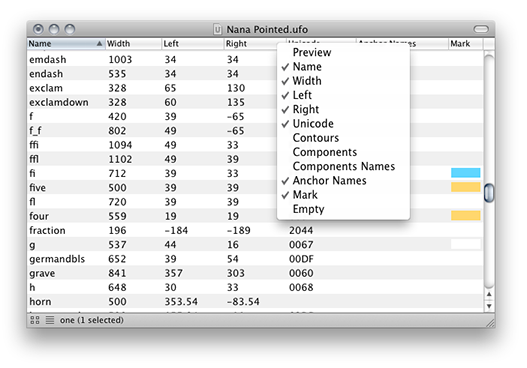Click the UFO document icon in title bar
The image size is (527, 368).
pyautogui.click(x=218, y=30)
